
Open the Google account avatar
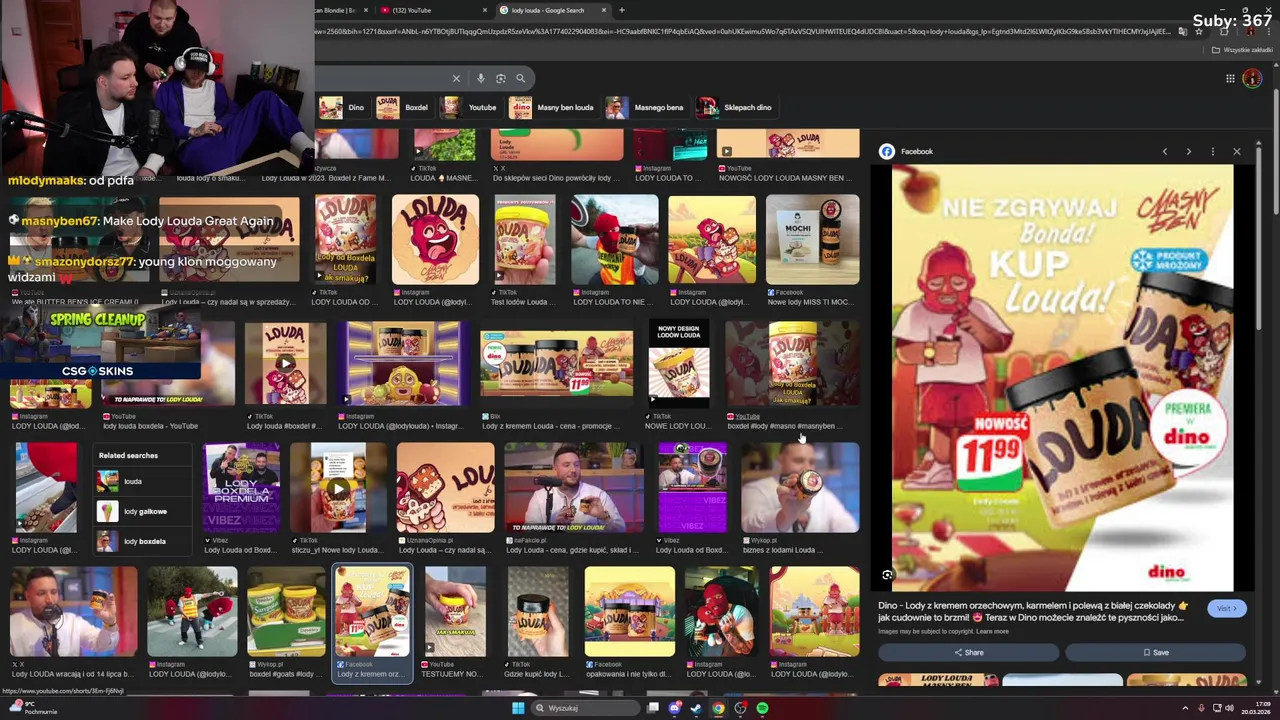pyautogui.click(x=1252, y=78)
